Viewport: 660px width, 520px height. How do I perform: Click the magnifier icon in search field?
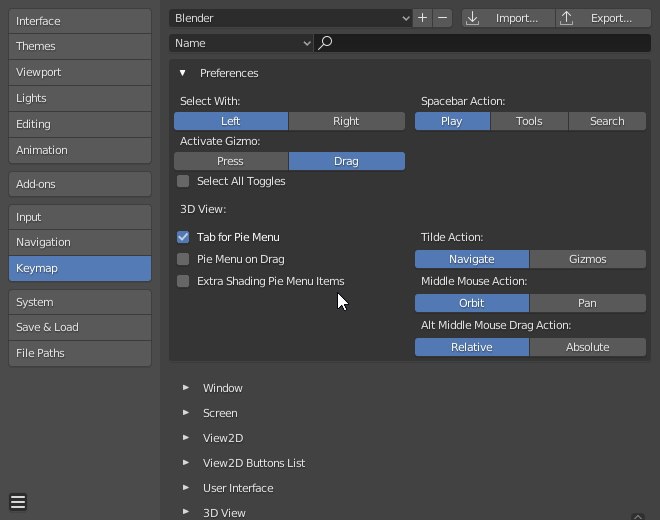tap(325, 43)
